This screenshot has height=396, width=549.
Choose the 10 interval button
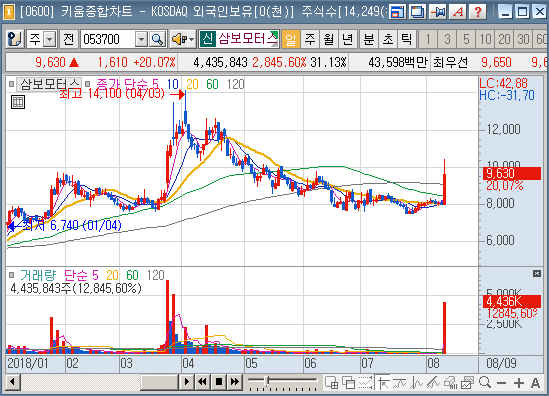[x=485, y=39]
